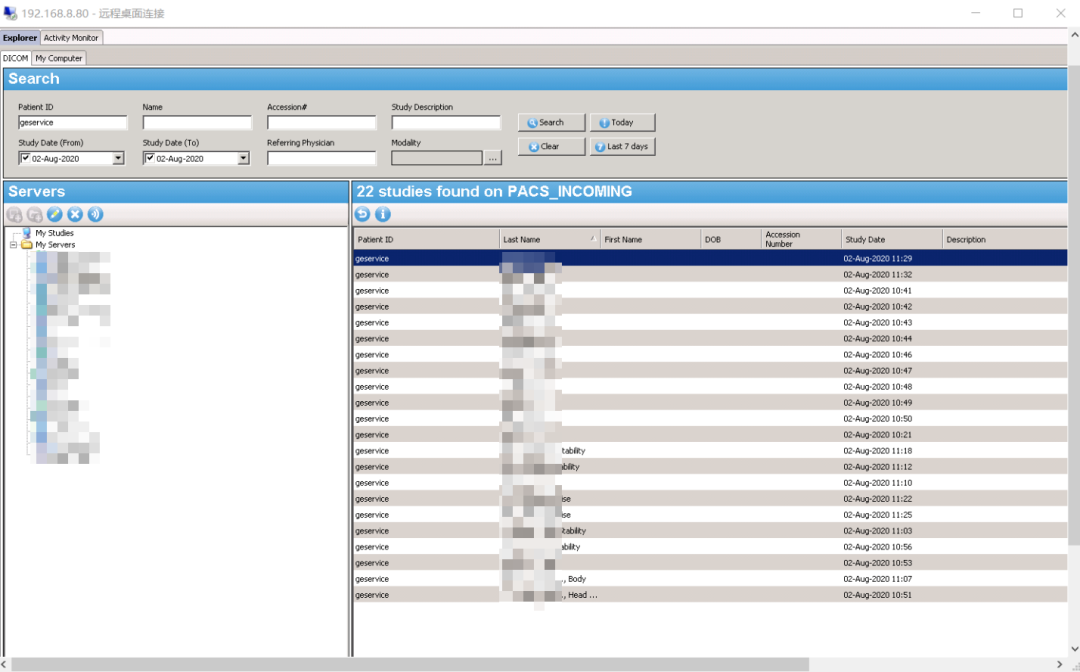Viewport: 1080px width, 672px height.
Task: Click the Search button
Action: tap(552, 123)
